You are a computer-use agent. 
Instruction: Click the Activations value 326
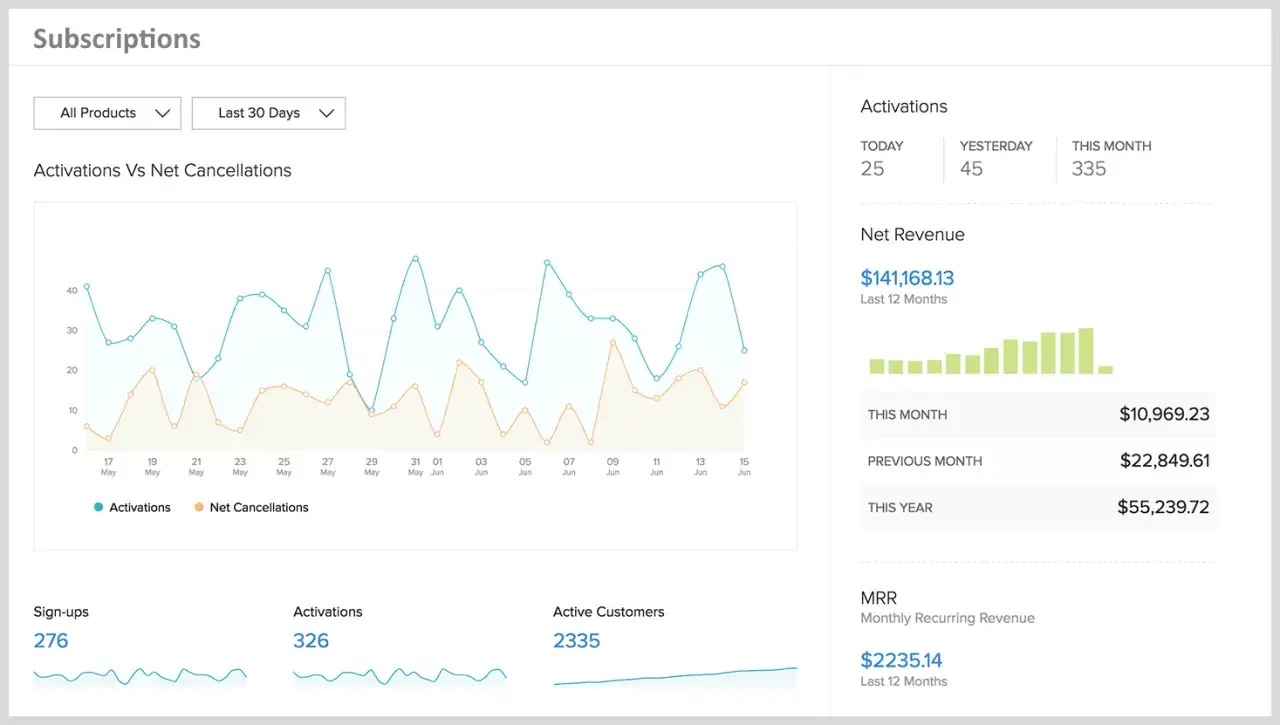[311, 640]
